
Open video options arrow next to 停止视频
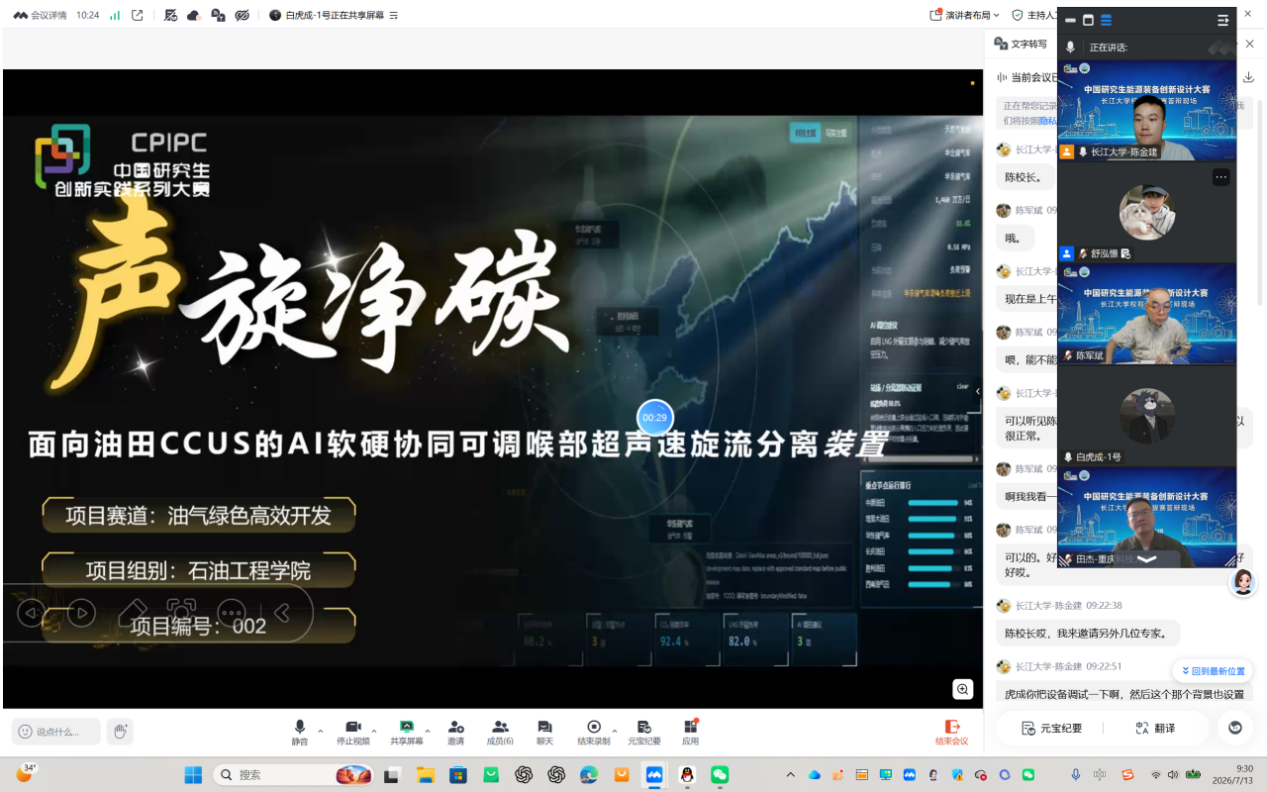[x=375, y=729]
